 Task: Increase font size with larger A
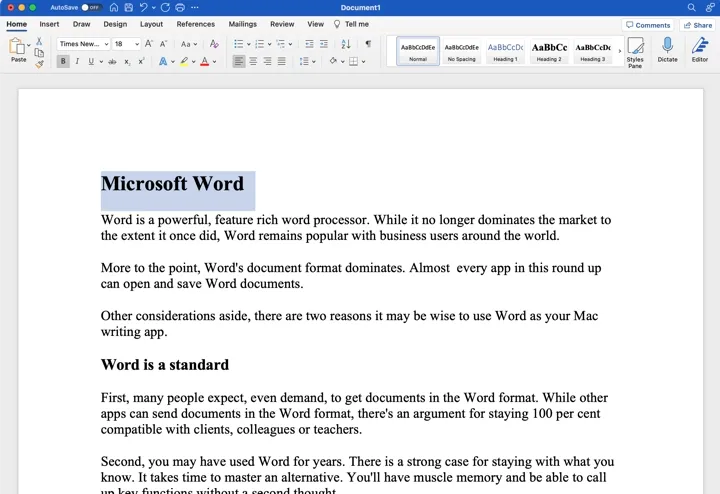pos(148,44)
